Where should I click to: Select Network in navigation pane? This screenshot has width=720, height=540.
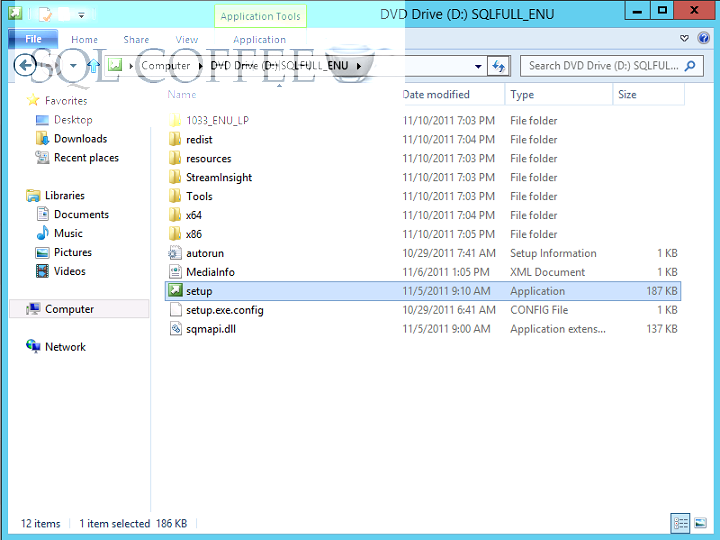(65, 347)
